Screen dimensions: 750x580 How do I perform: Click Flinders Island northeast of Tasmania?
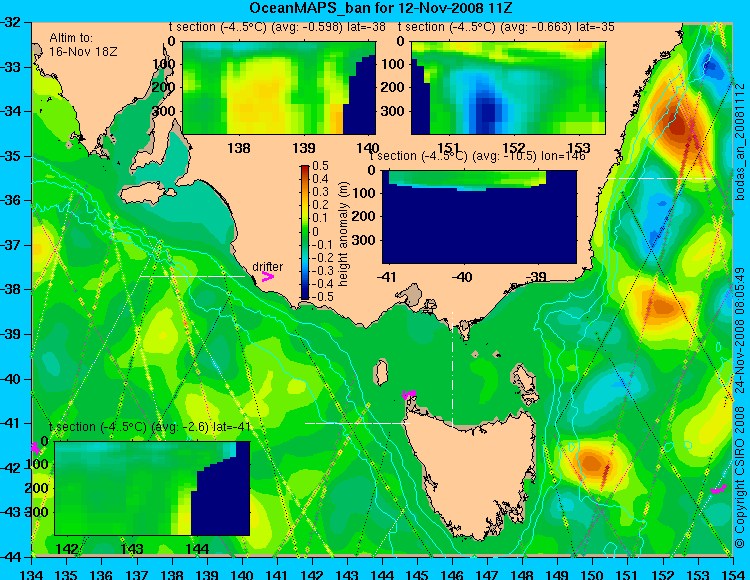point(525,379)
